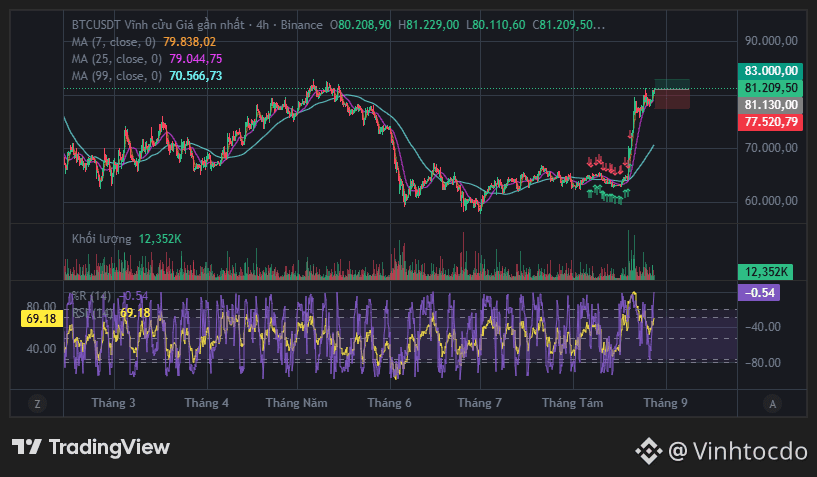Click the A auto-scale button
This screenshot has width=817, height=477.
(x=772, y=404)
